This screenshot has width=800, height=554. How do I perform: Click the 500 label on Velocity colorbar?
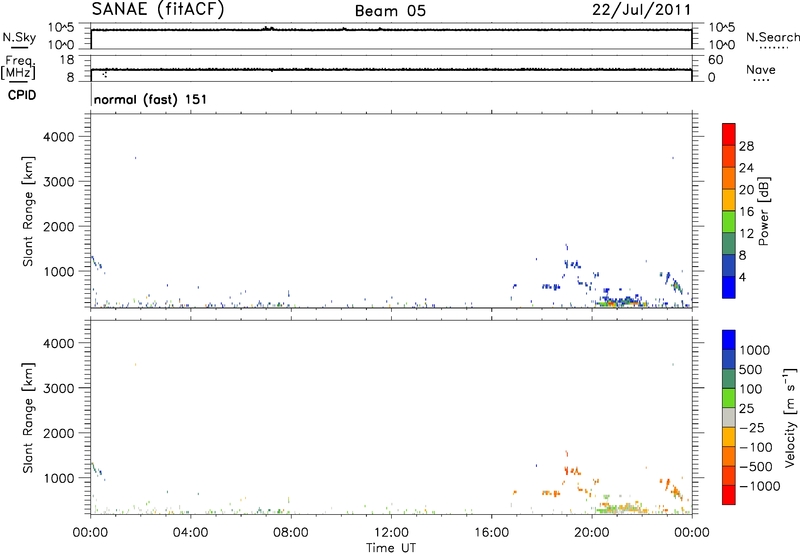(x=750, y=369)
